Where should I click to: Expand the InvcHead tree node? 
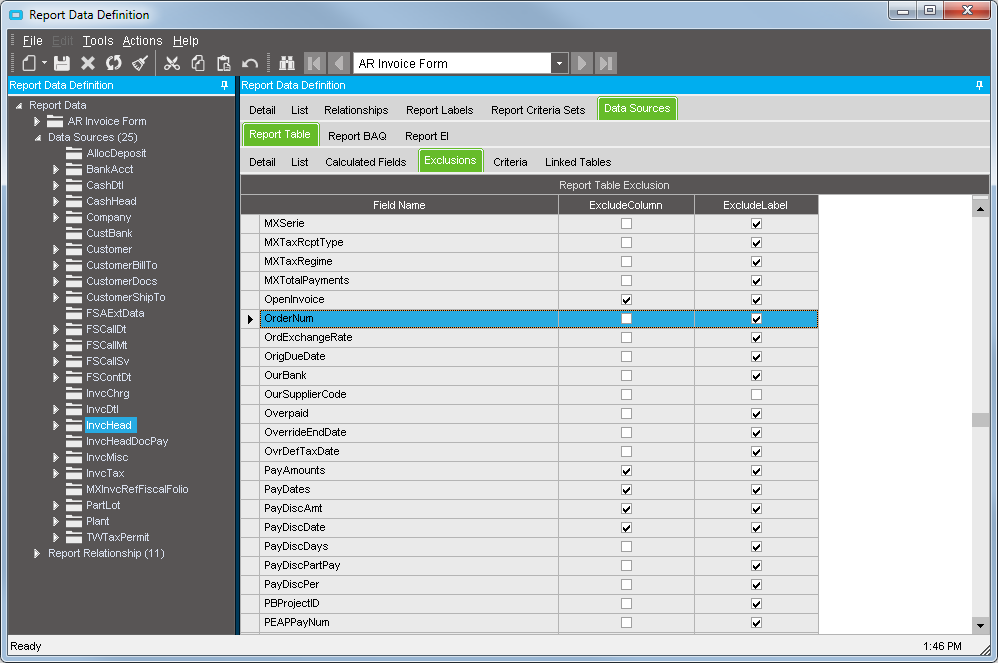pyautogui.click(x=56, y=425)
